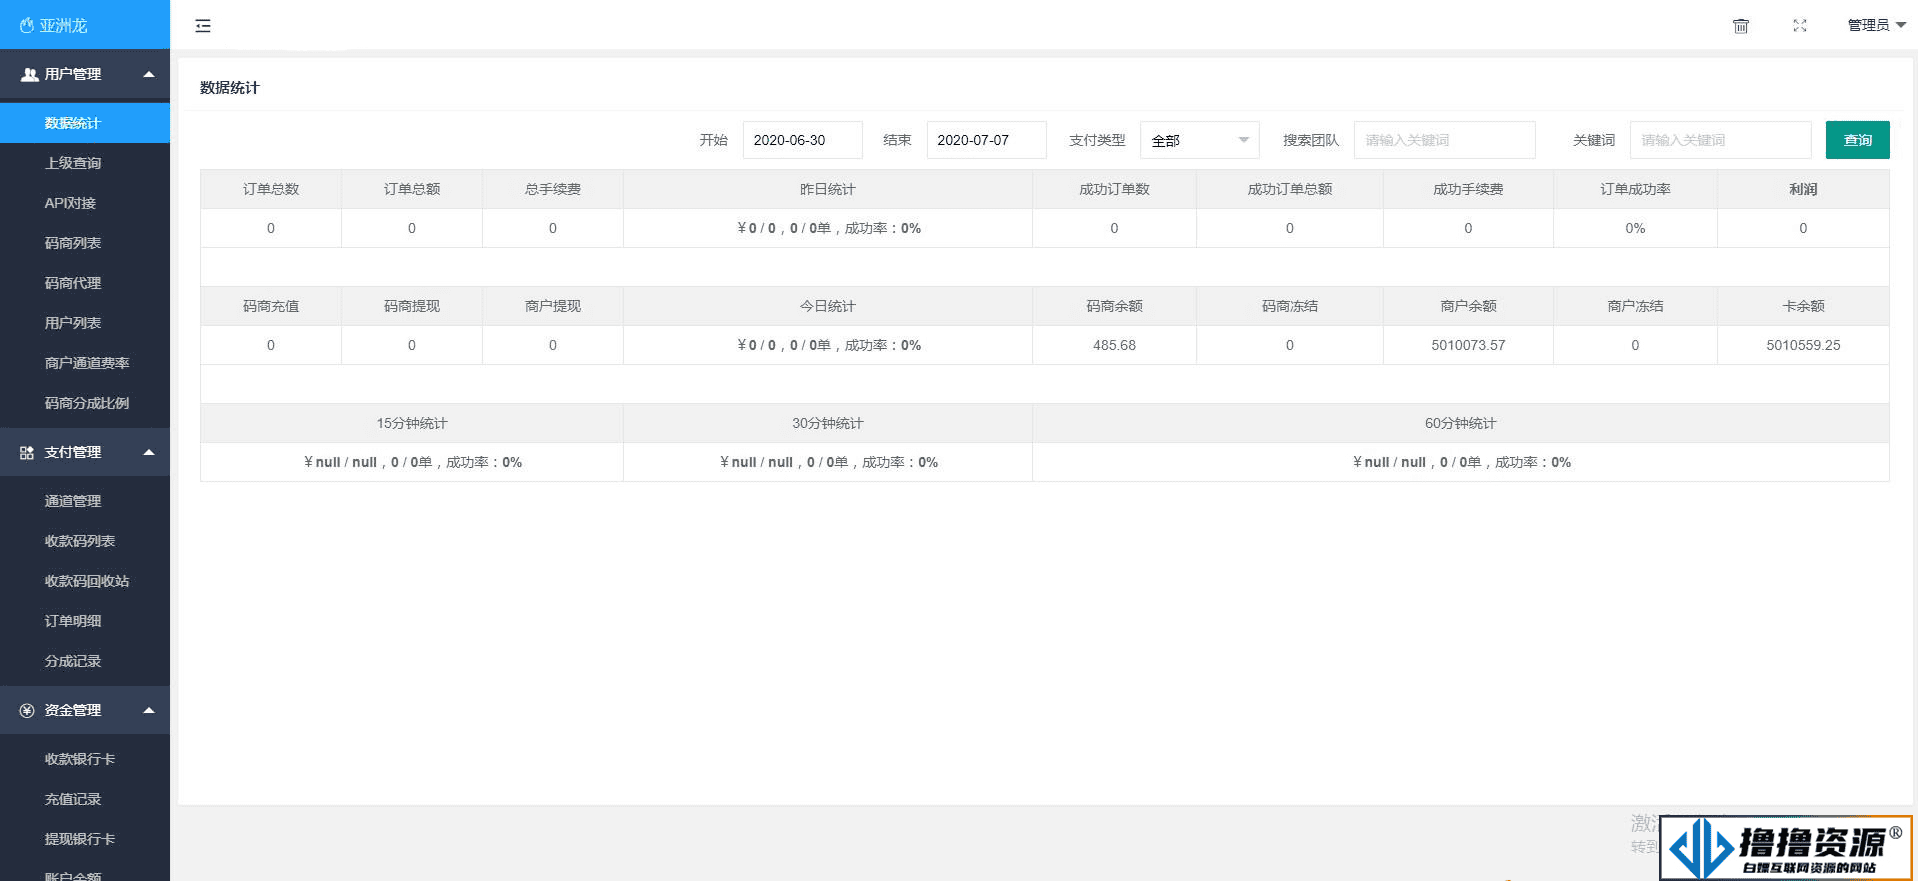Viewport: 1918px width, 881px height.
Task: Open 码商分成比例 menu item
Action: (x=85, y=403)
